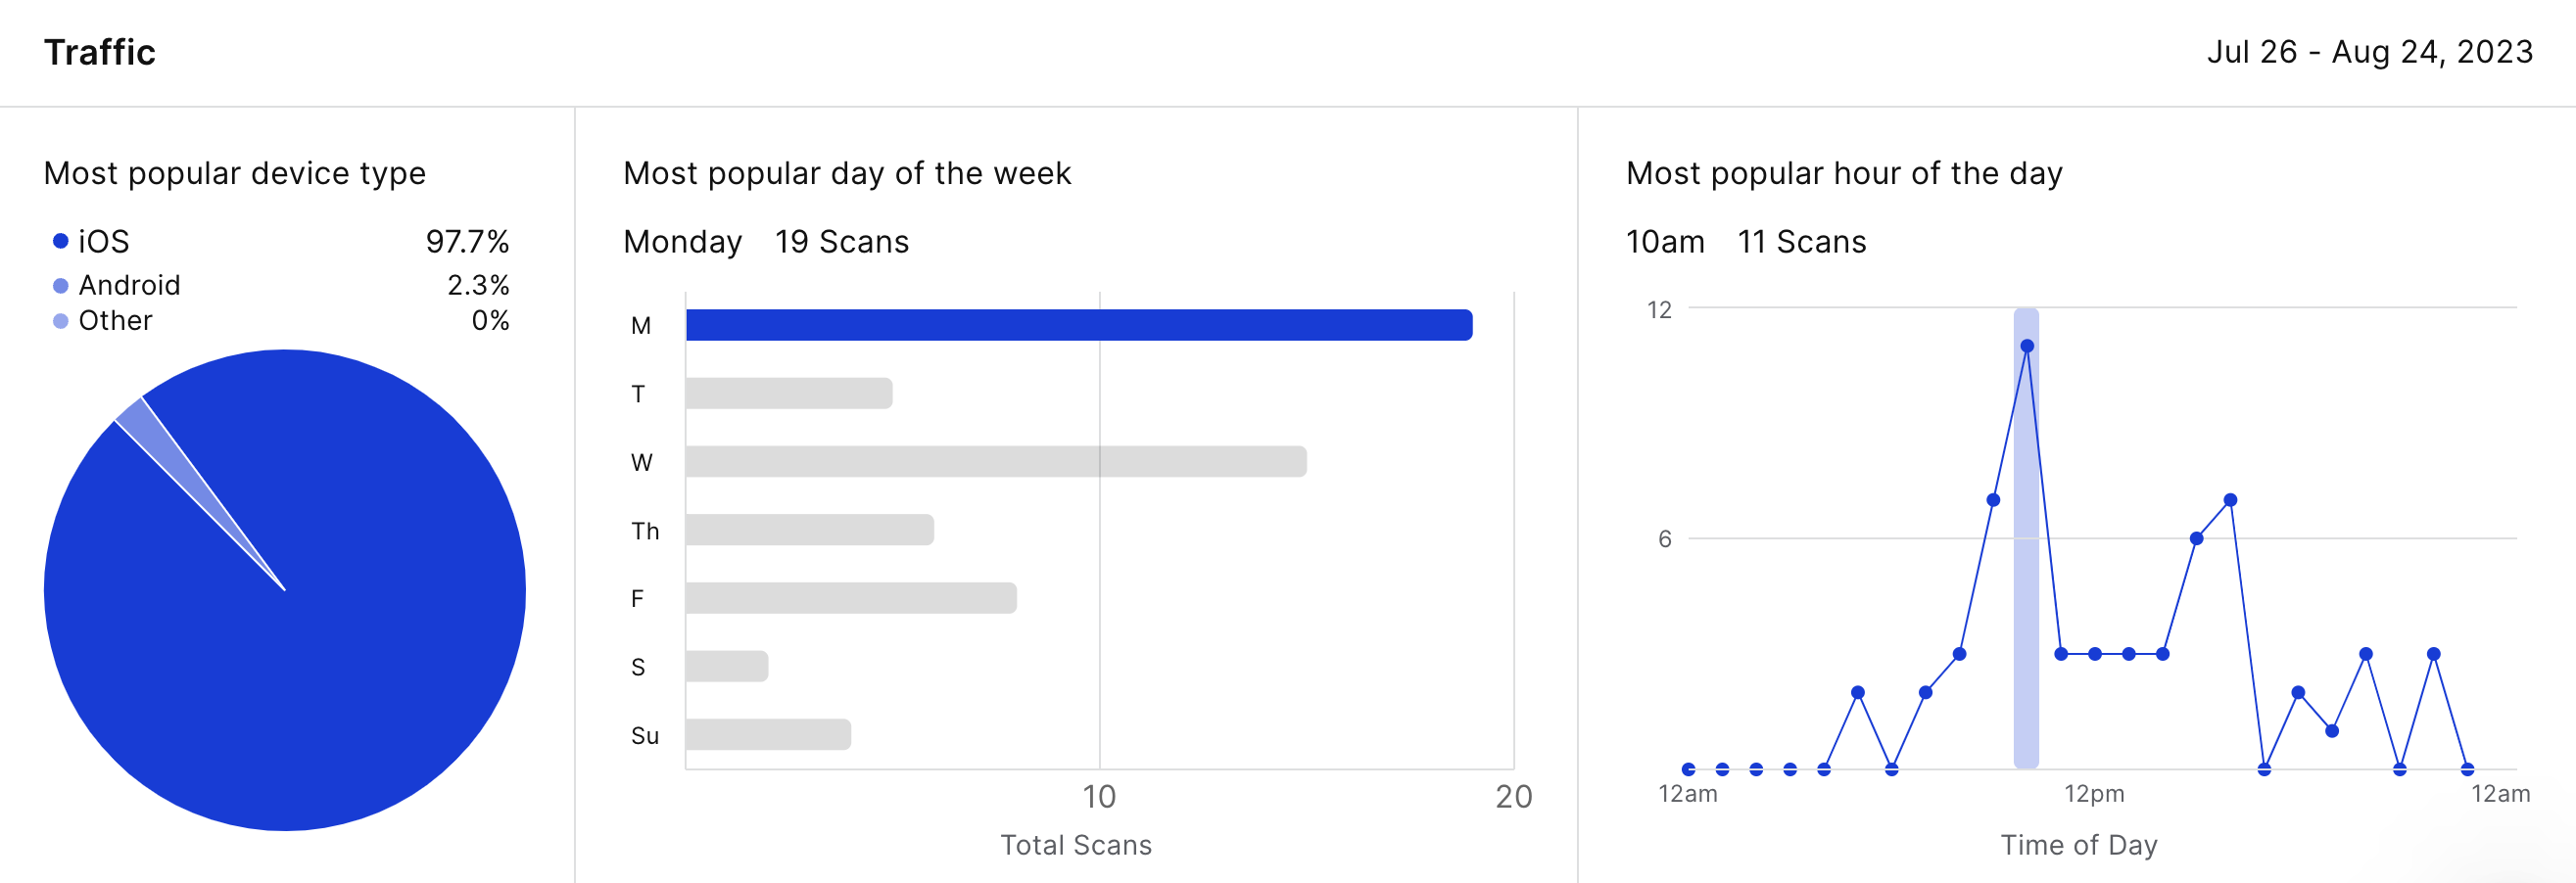Click the Android legend color dot
This screenshot has height=883, width=2576.
(60, 286)
